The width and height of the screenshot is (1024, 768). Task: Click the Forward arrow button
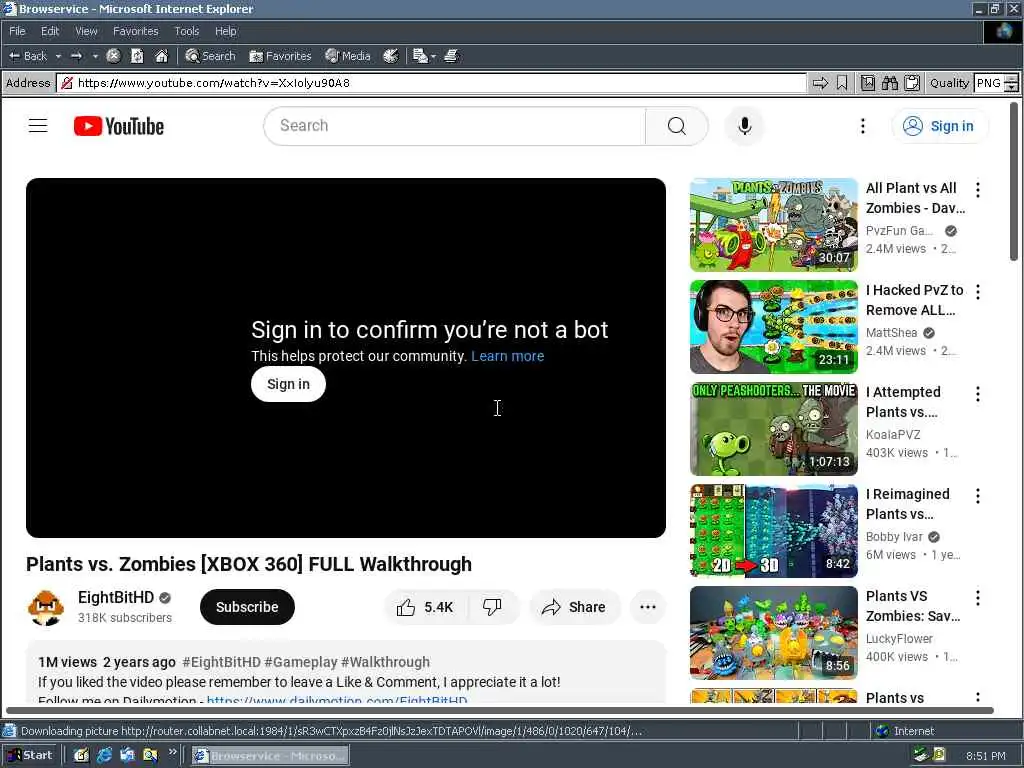[76, 56]
